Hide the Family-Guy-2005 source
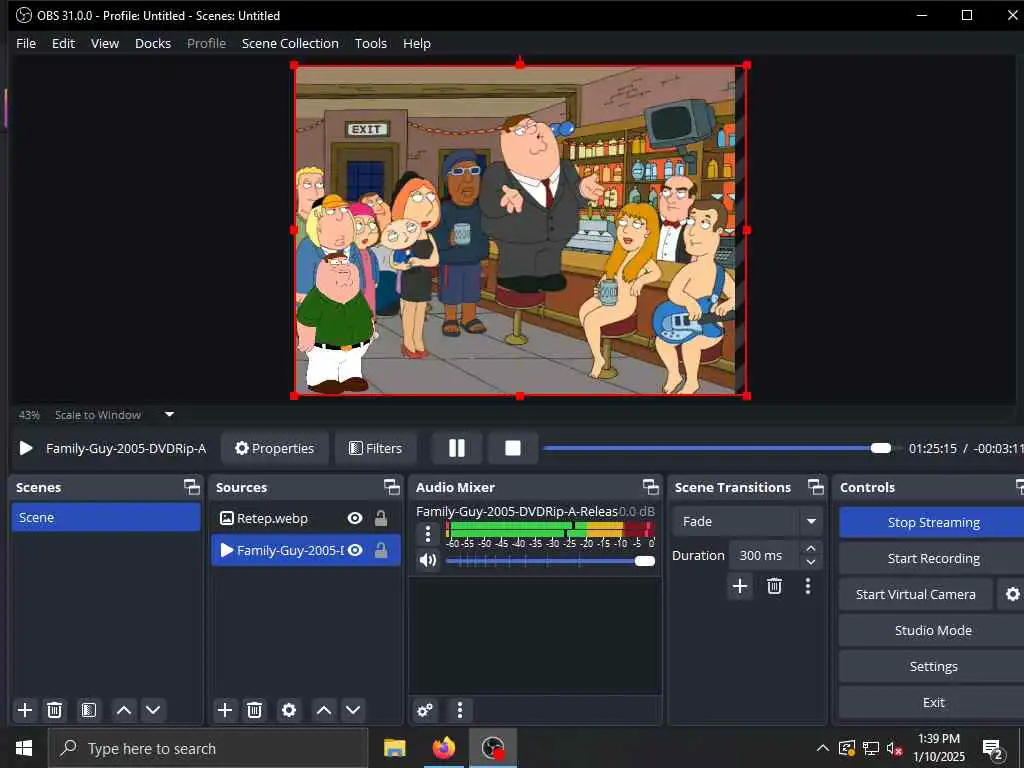Screen dimensions: 1024x768 355,550
